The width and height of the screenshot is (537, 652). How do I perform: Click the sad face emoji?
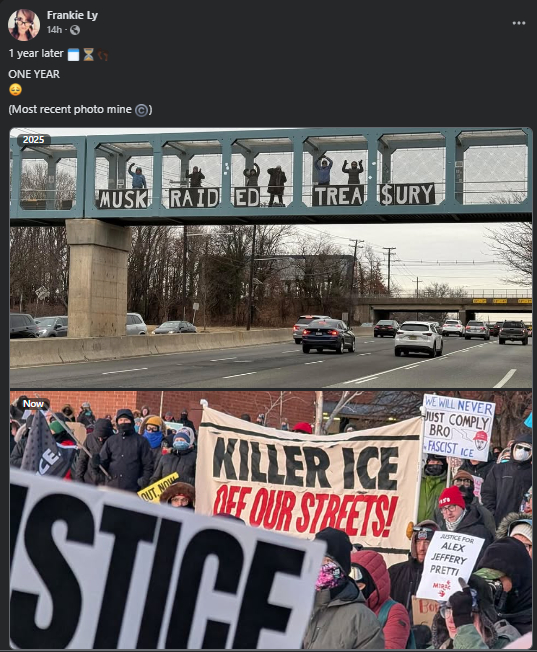[x=15, y=90]
